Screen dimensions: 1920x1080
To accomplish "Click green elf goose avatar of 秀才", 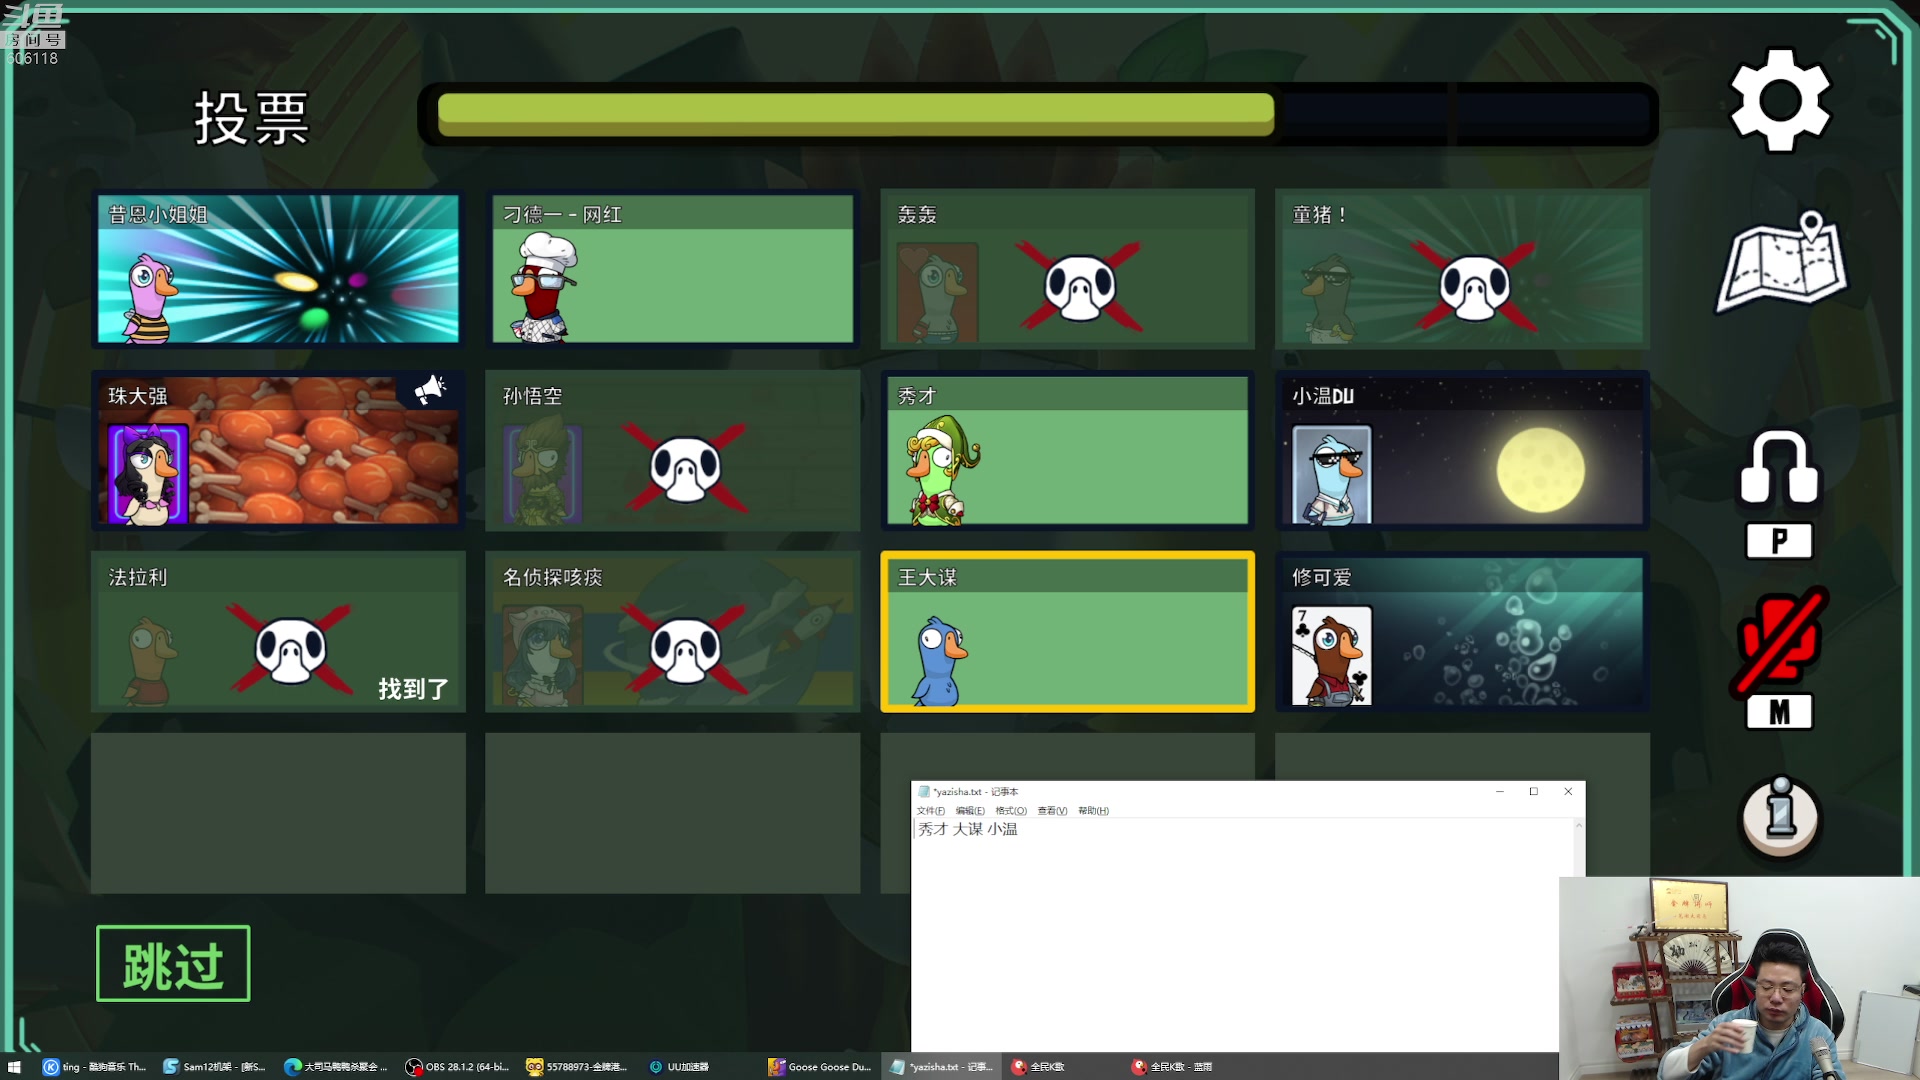I will click(x=942, y=470).
